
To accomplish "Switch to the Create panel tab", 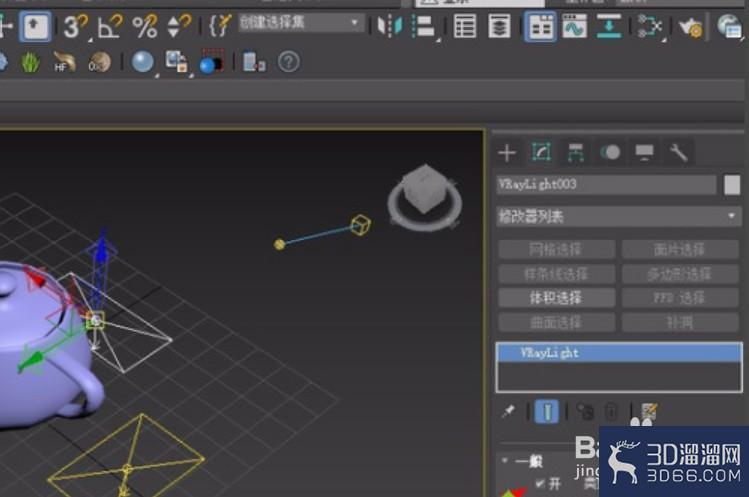I will pyautogui.click(x=507, y=153).
